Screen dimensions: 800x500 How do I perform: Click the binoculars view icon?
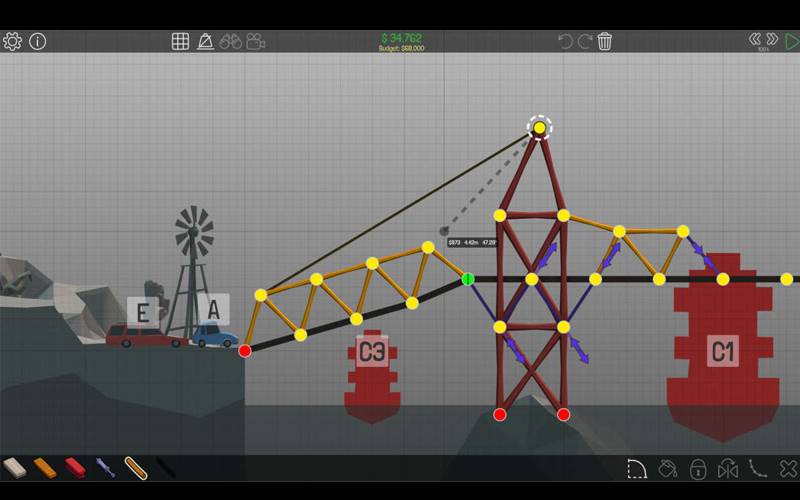click(231, 41)
